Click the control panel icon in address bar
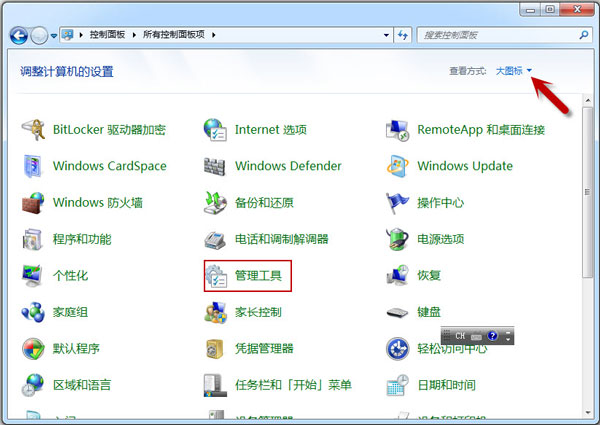This screenshot has height=425, width=600. 68,35
